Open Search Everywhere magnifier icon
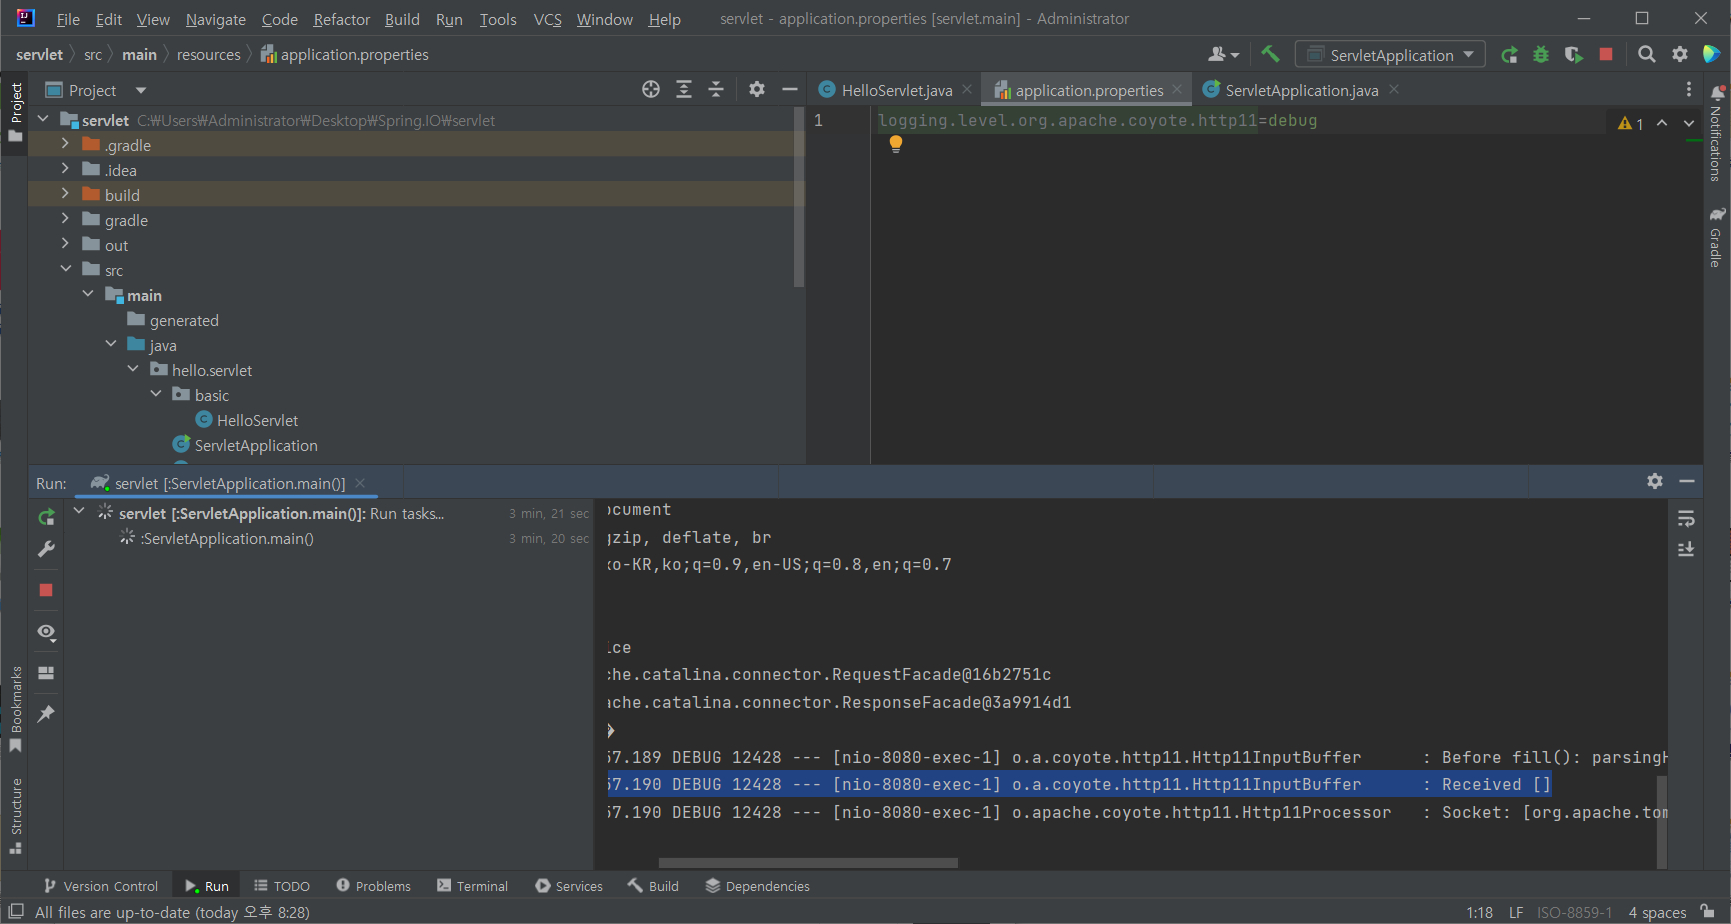 [x=1646, y=55]
